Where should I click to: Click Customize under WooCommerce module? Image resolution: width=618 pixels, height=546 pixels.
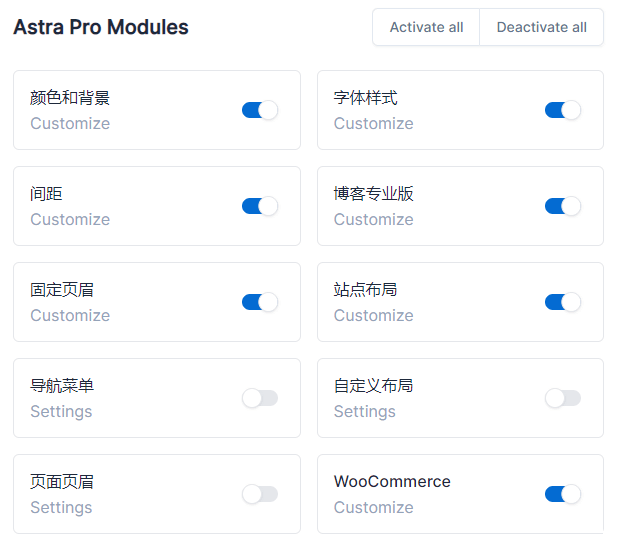click(x=373, y=508)
